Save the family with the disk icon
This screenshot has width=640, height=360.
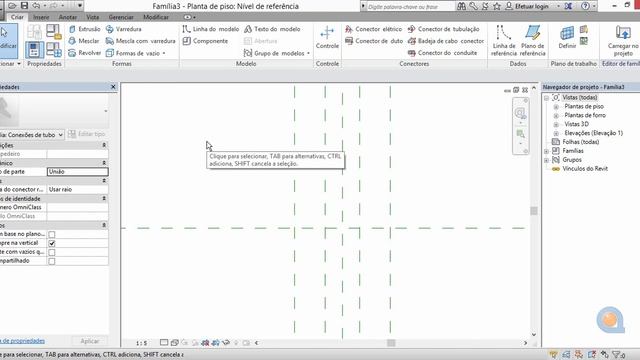point(24,6)
